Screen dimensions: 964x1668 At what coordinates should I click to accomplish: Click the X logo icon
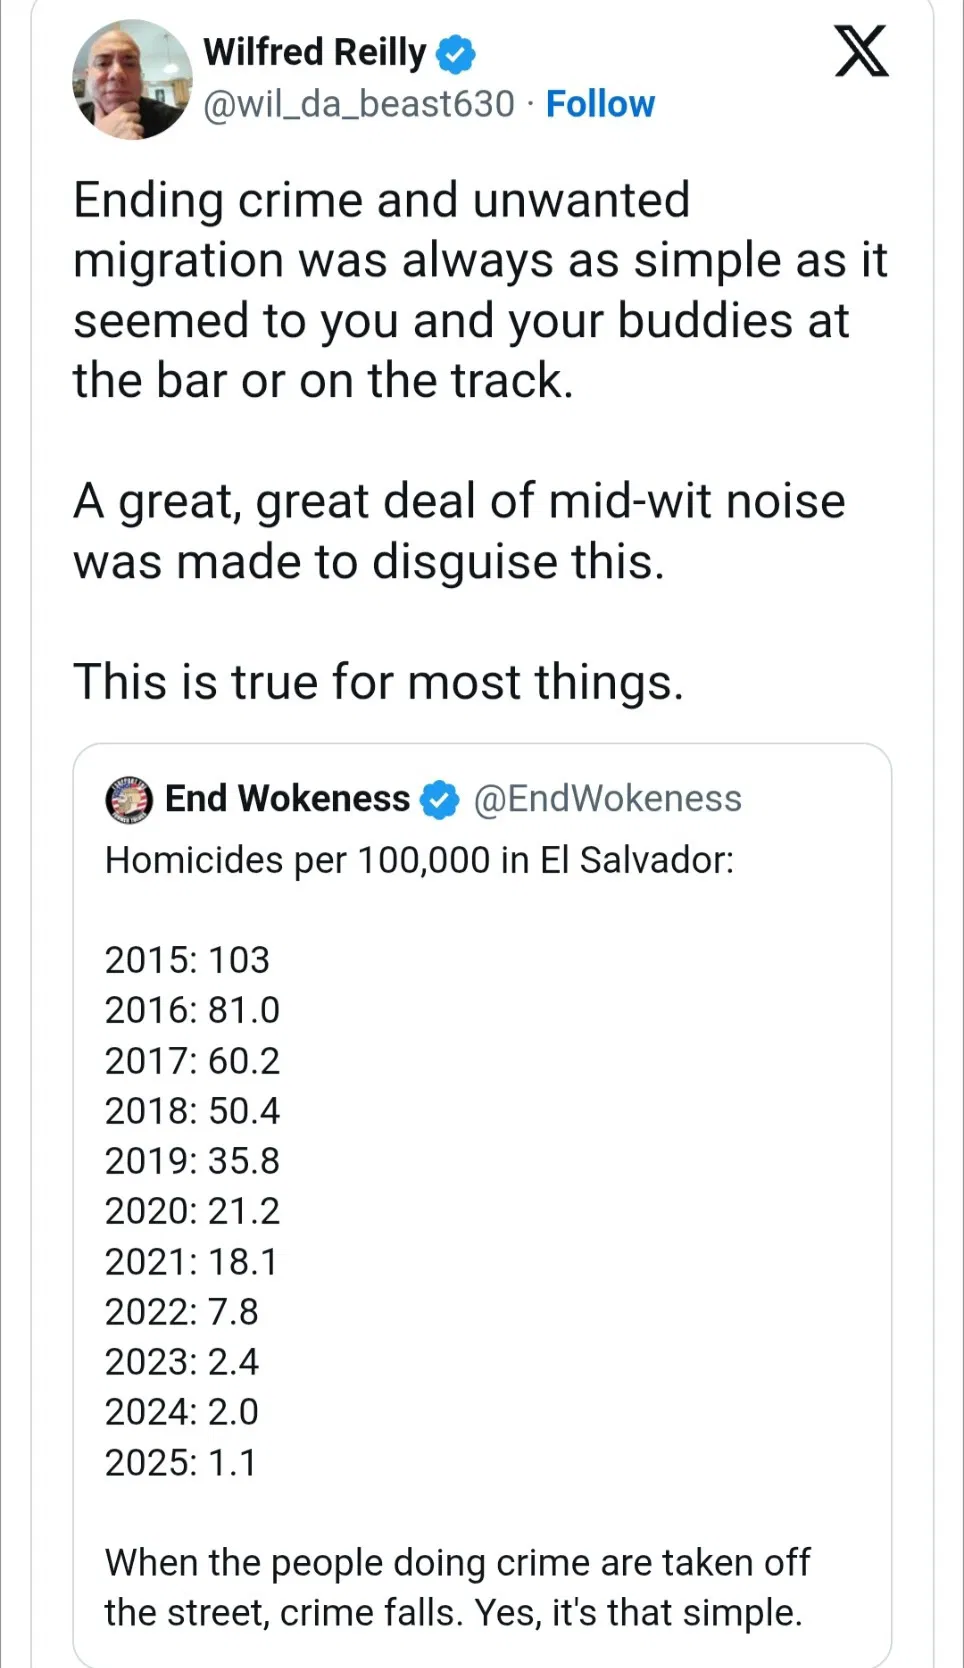[861, 52]
